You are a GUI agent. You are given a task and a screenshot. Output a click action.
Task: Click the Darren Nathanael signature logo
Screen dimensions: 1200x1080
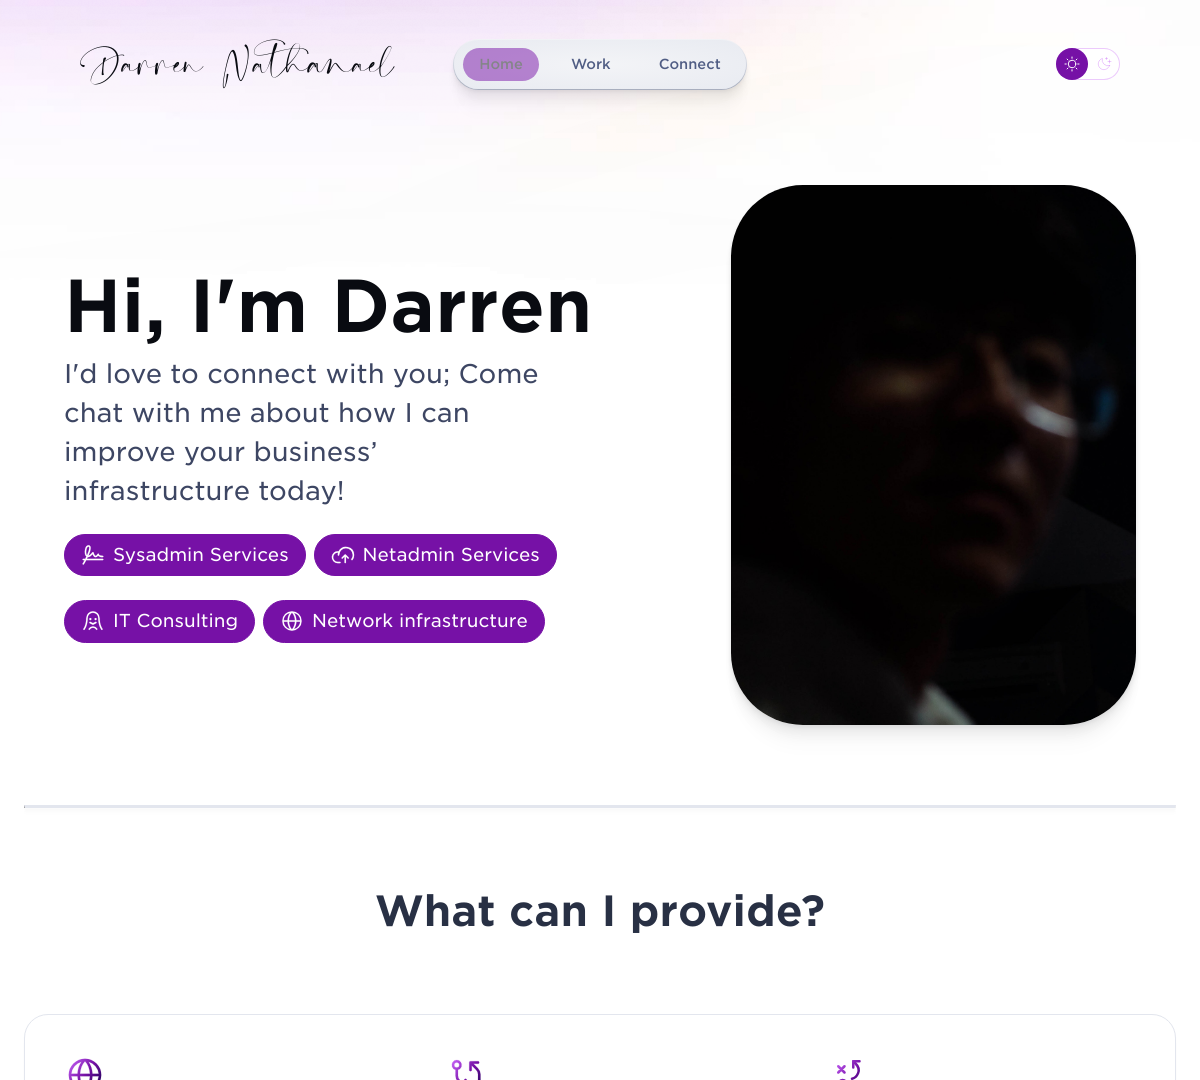pyautogui.click(x=237, y=64)
